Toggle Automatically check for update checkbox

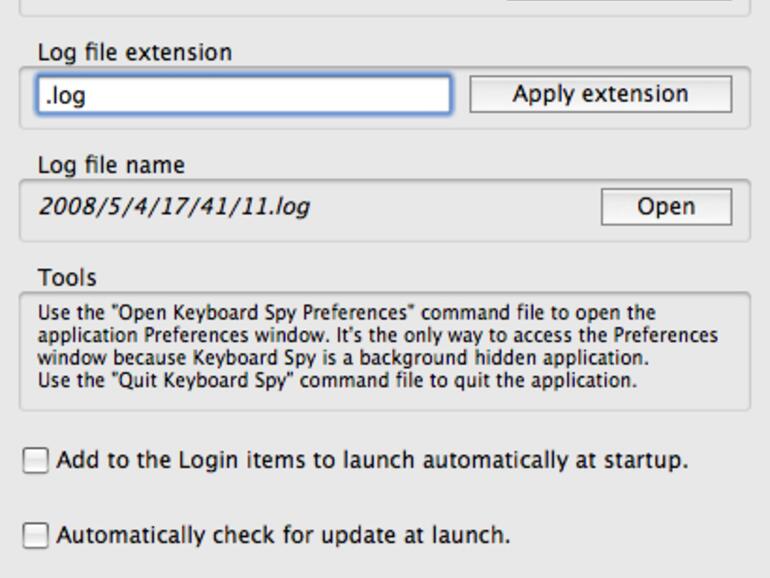[x=35, y=536]
